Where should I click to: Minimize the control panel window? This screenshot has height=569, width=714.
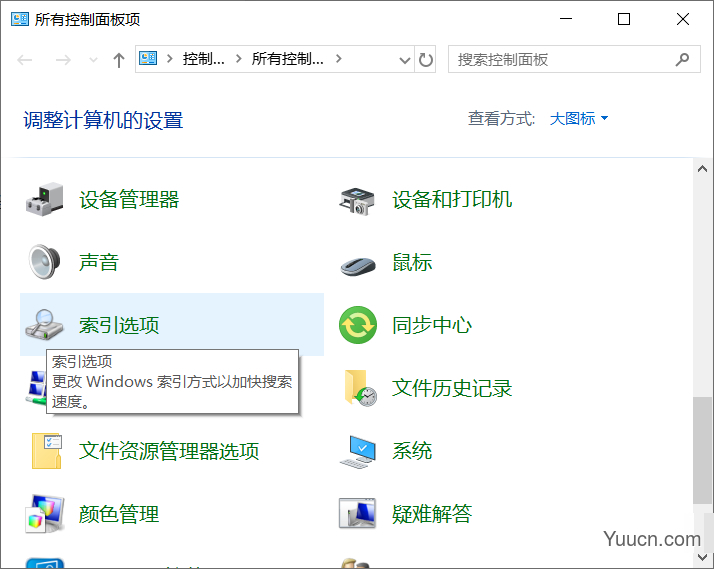coord(566,19)
